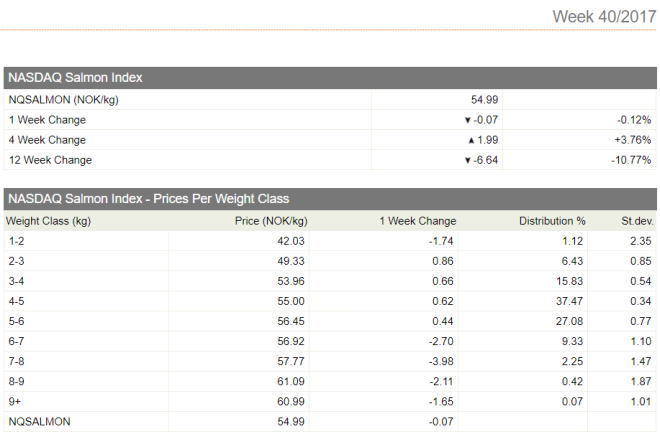Screen dimensions: 660x435
Task: Click the 12 Week Change row label
Action: (50, 160)
